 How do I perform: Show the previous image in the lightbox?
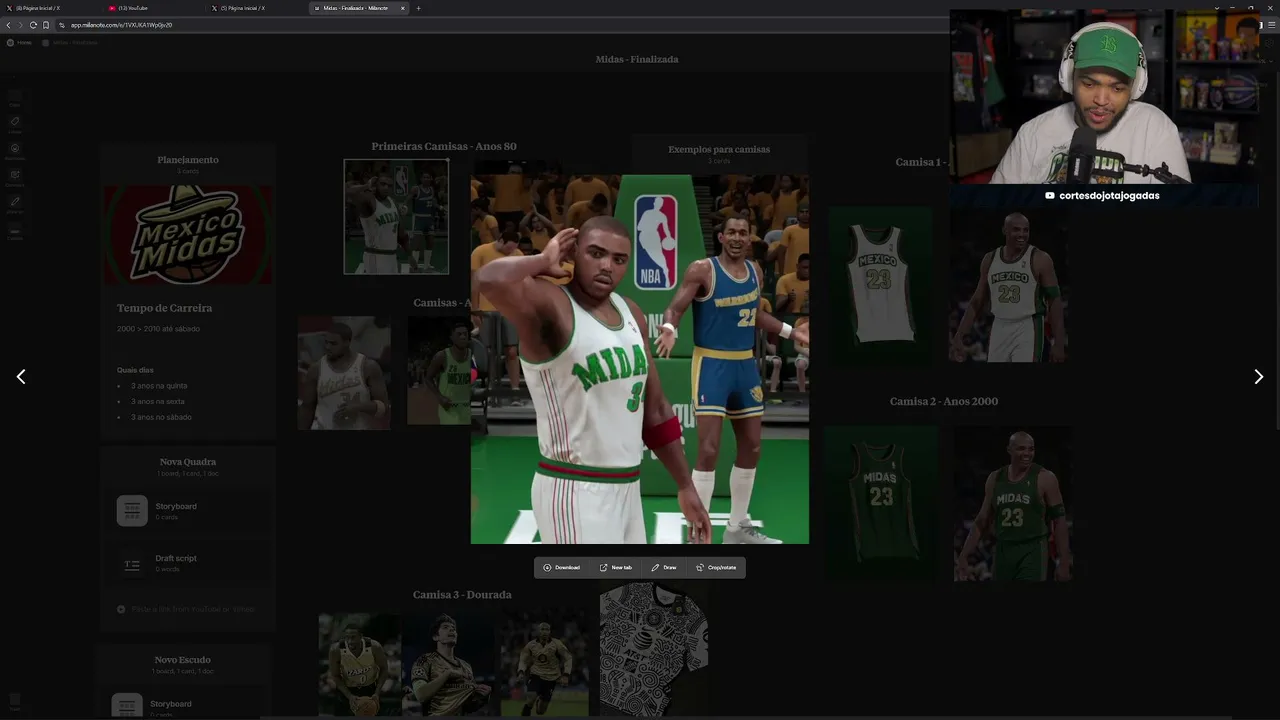(21, 377)
